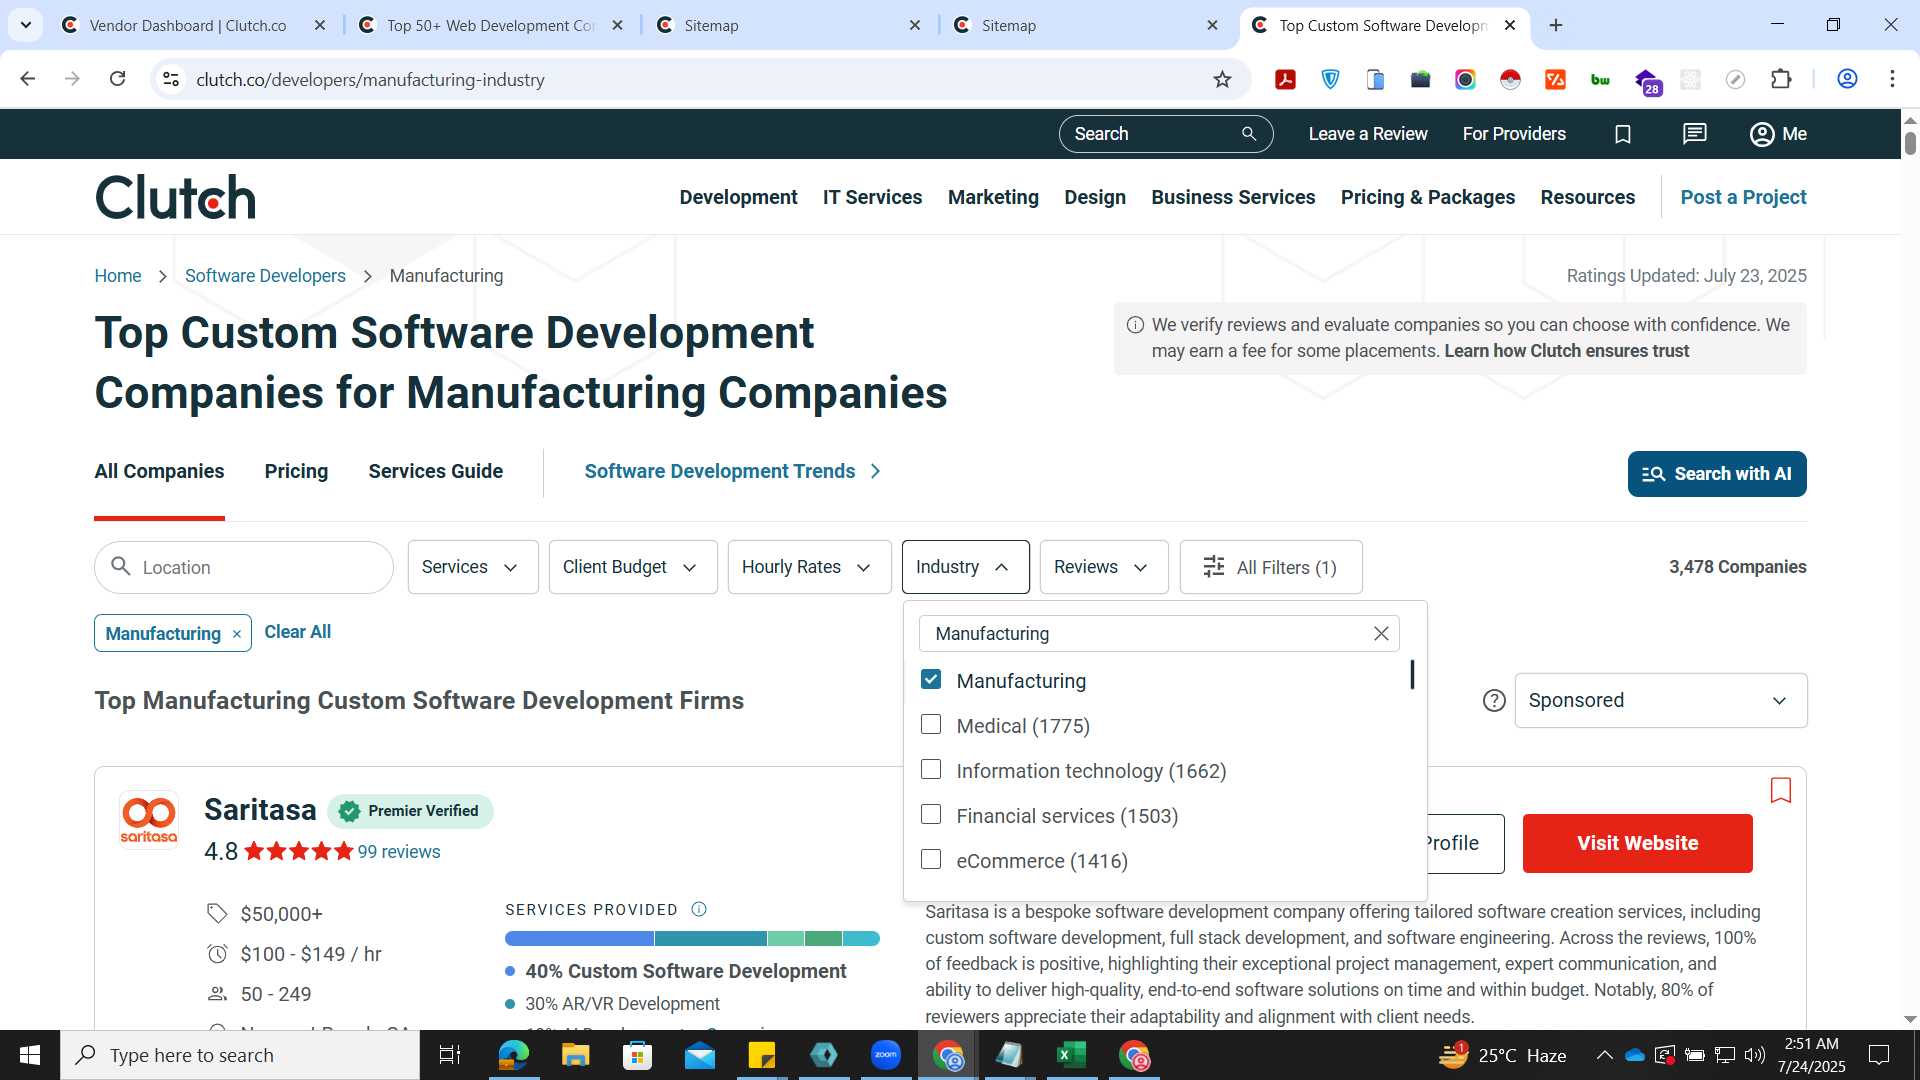The width and height of the screenshot is (1920, 1080).
Task: Open the Software Developers breadcrumb
Action: point(265,276)
